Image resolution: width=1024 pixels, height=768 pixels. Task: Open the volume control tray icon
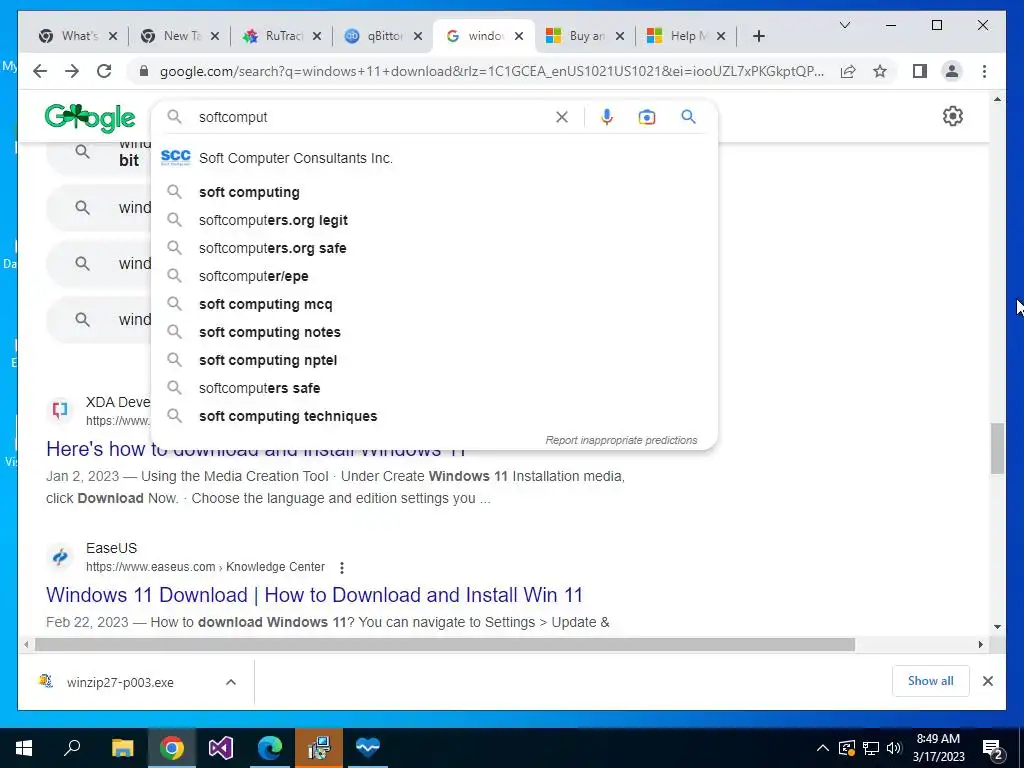(894, 748)
